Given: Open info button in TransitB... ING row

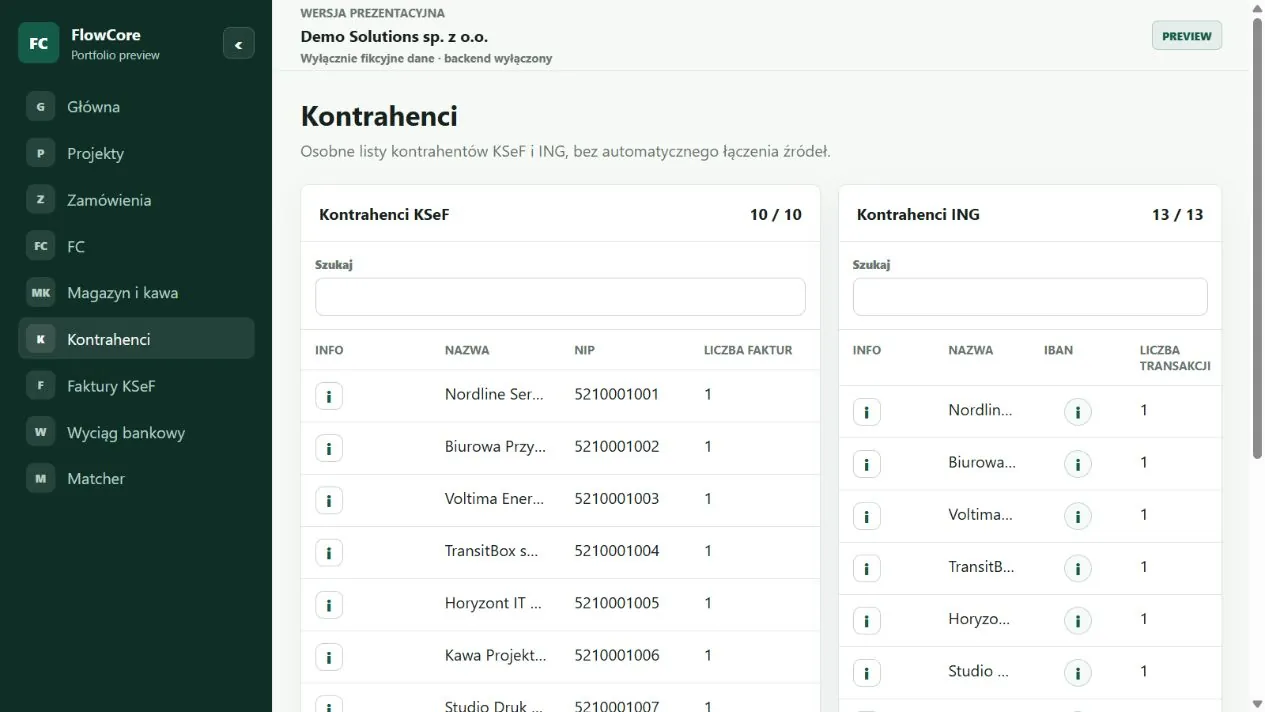Looking at the screenshot, I should pos(866,568).
